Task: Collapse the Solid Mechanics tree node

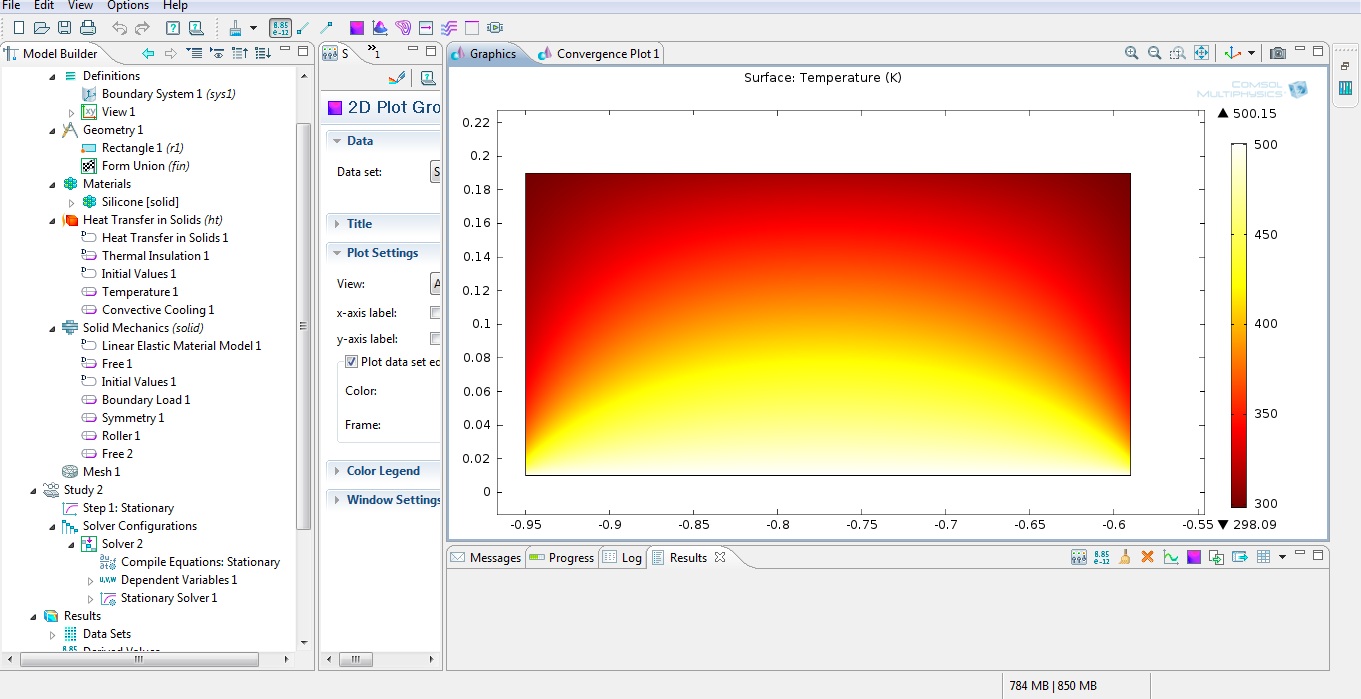Action: (53, 328)
